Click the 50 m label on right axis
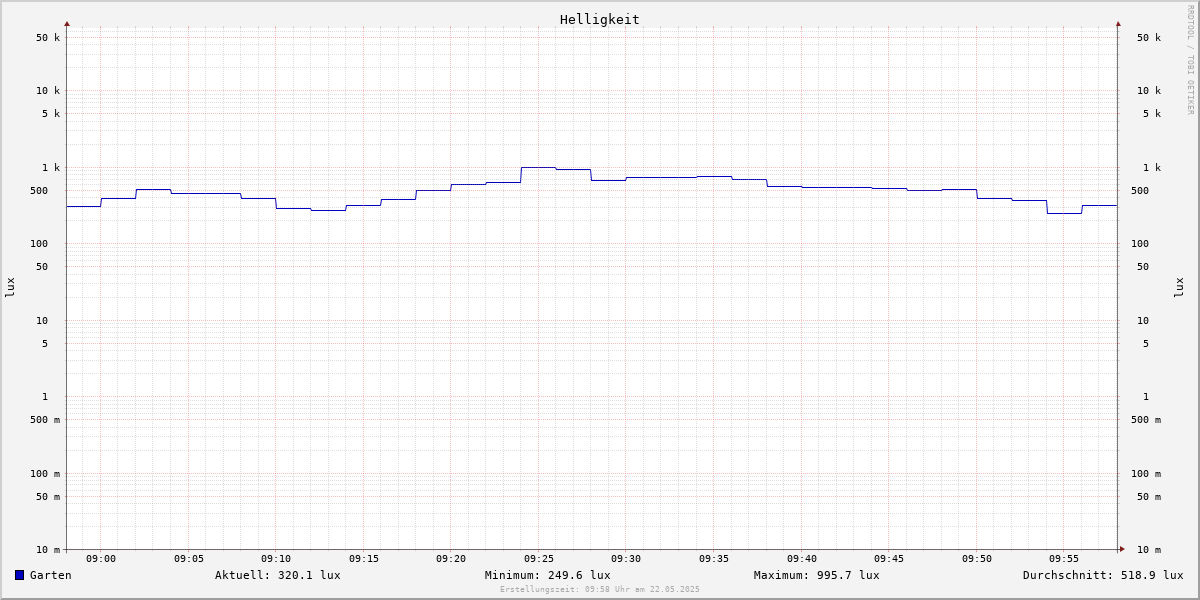 1149,497
